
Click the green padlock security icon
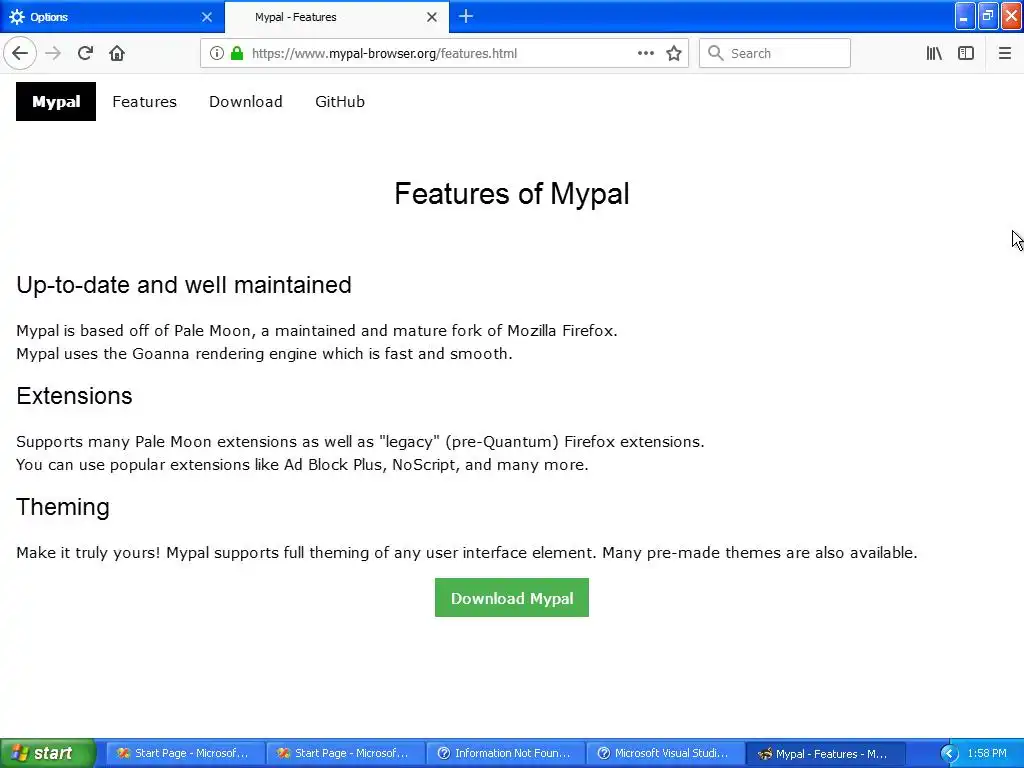[237, 53]
